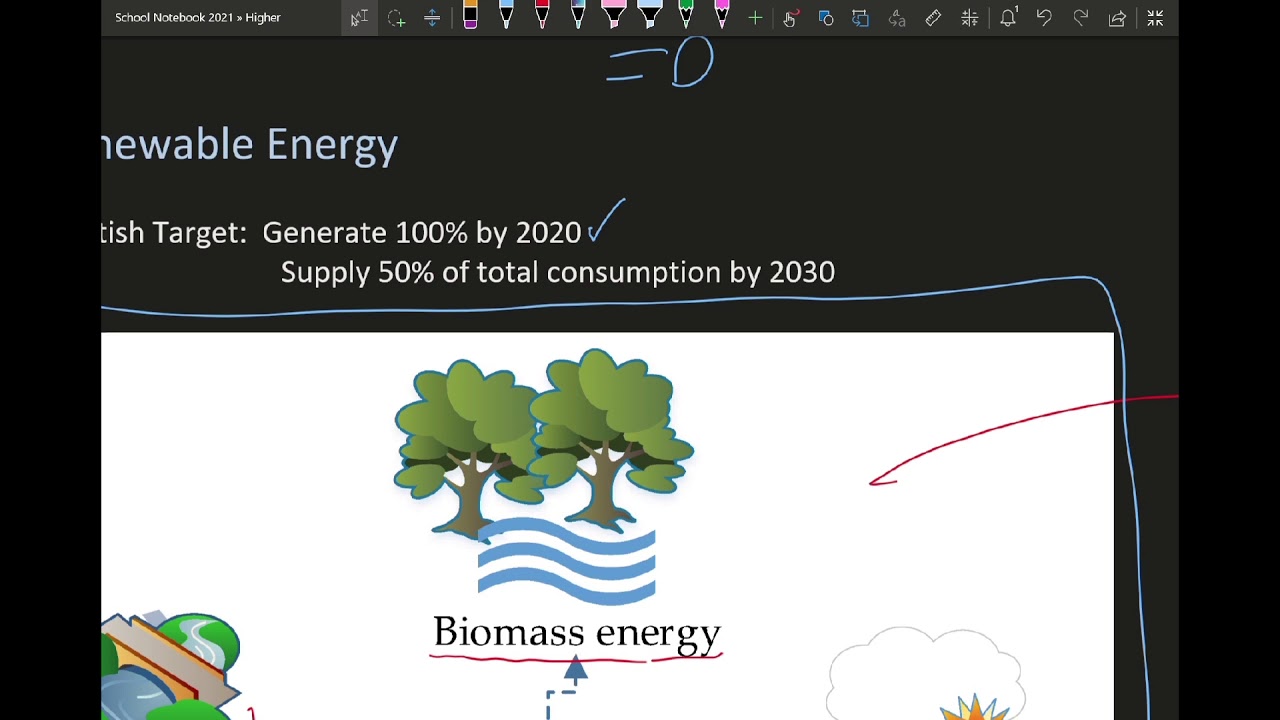This screenshot has height=720, width=1280.
Task: Click the Ink to Text icon
Action: coord(897,18)
